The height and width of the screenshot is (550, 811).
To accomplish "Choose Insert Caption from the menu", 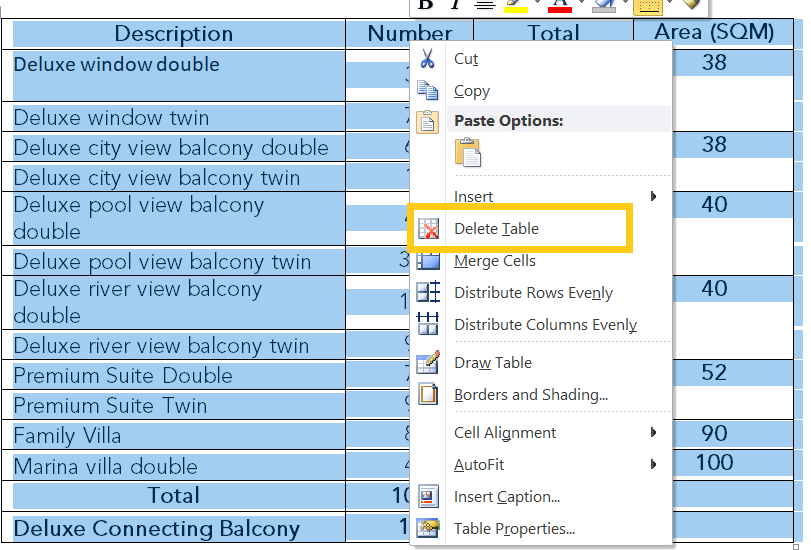I will [x=506, y=497].
